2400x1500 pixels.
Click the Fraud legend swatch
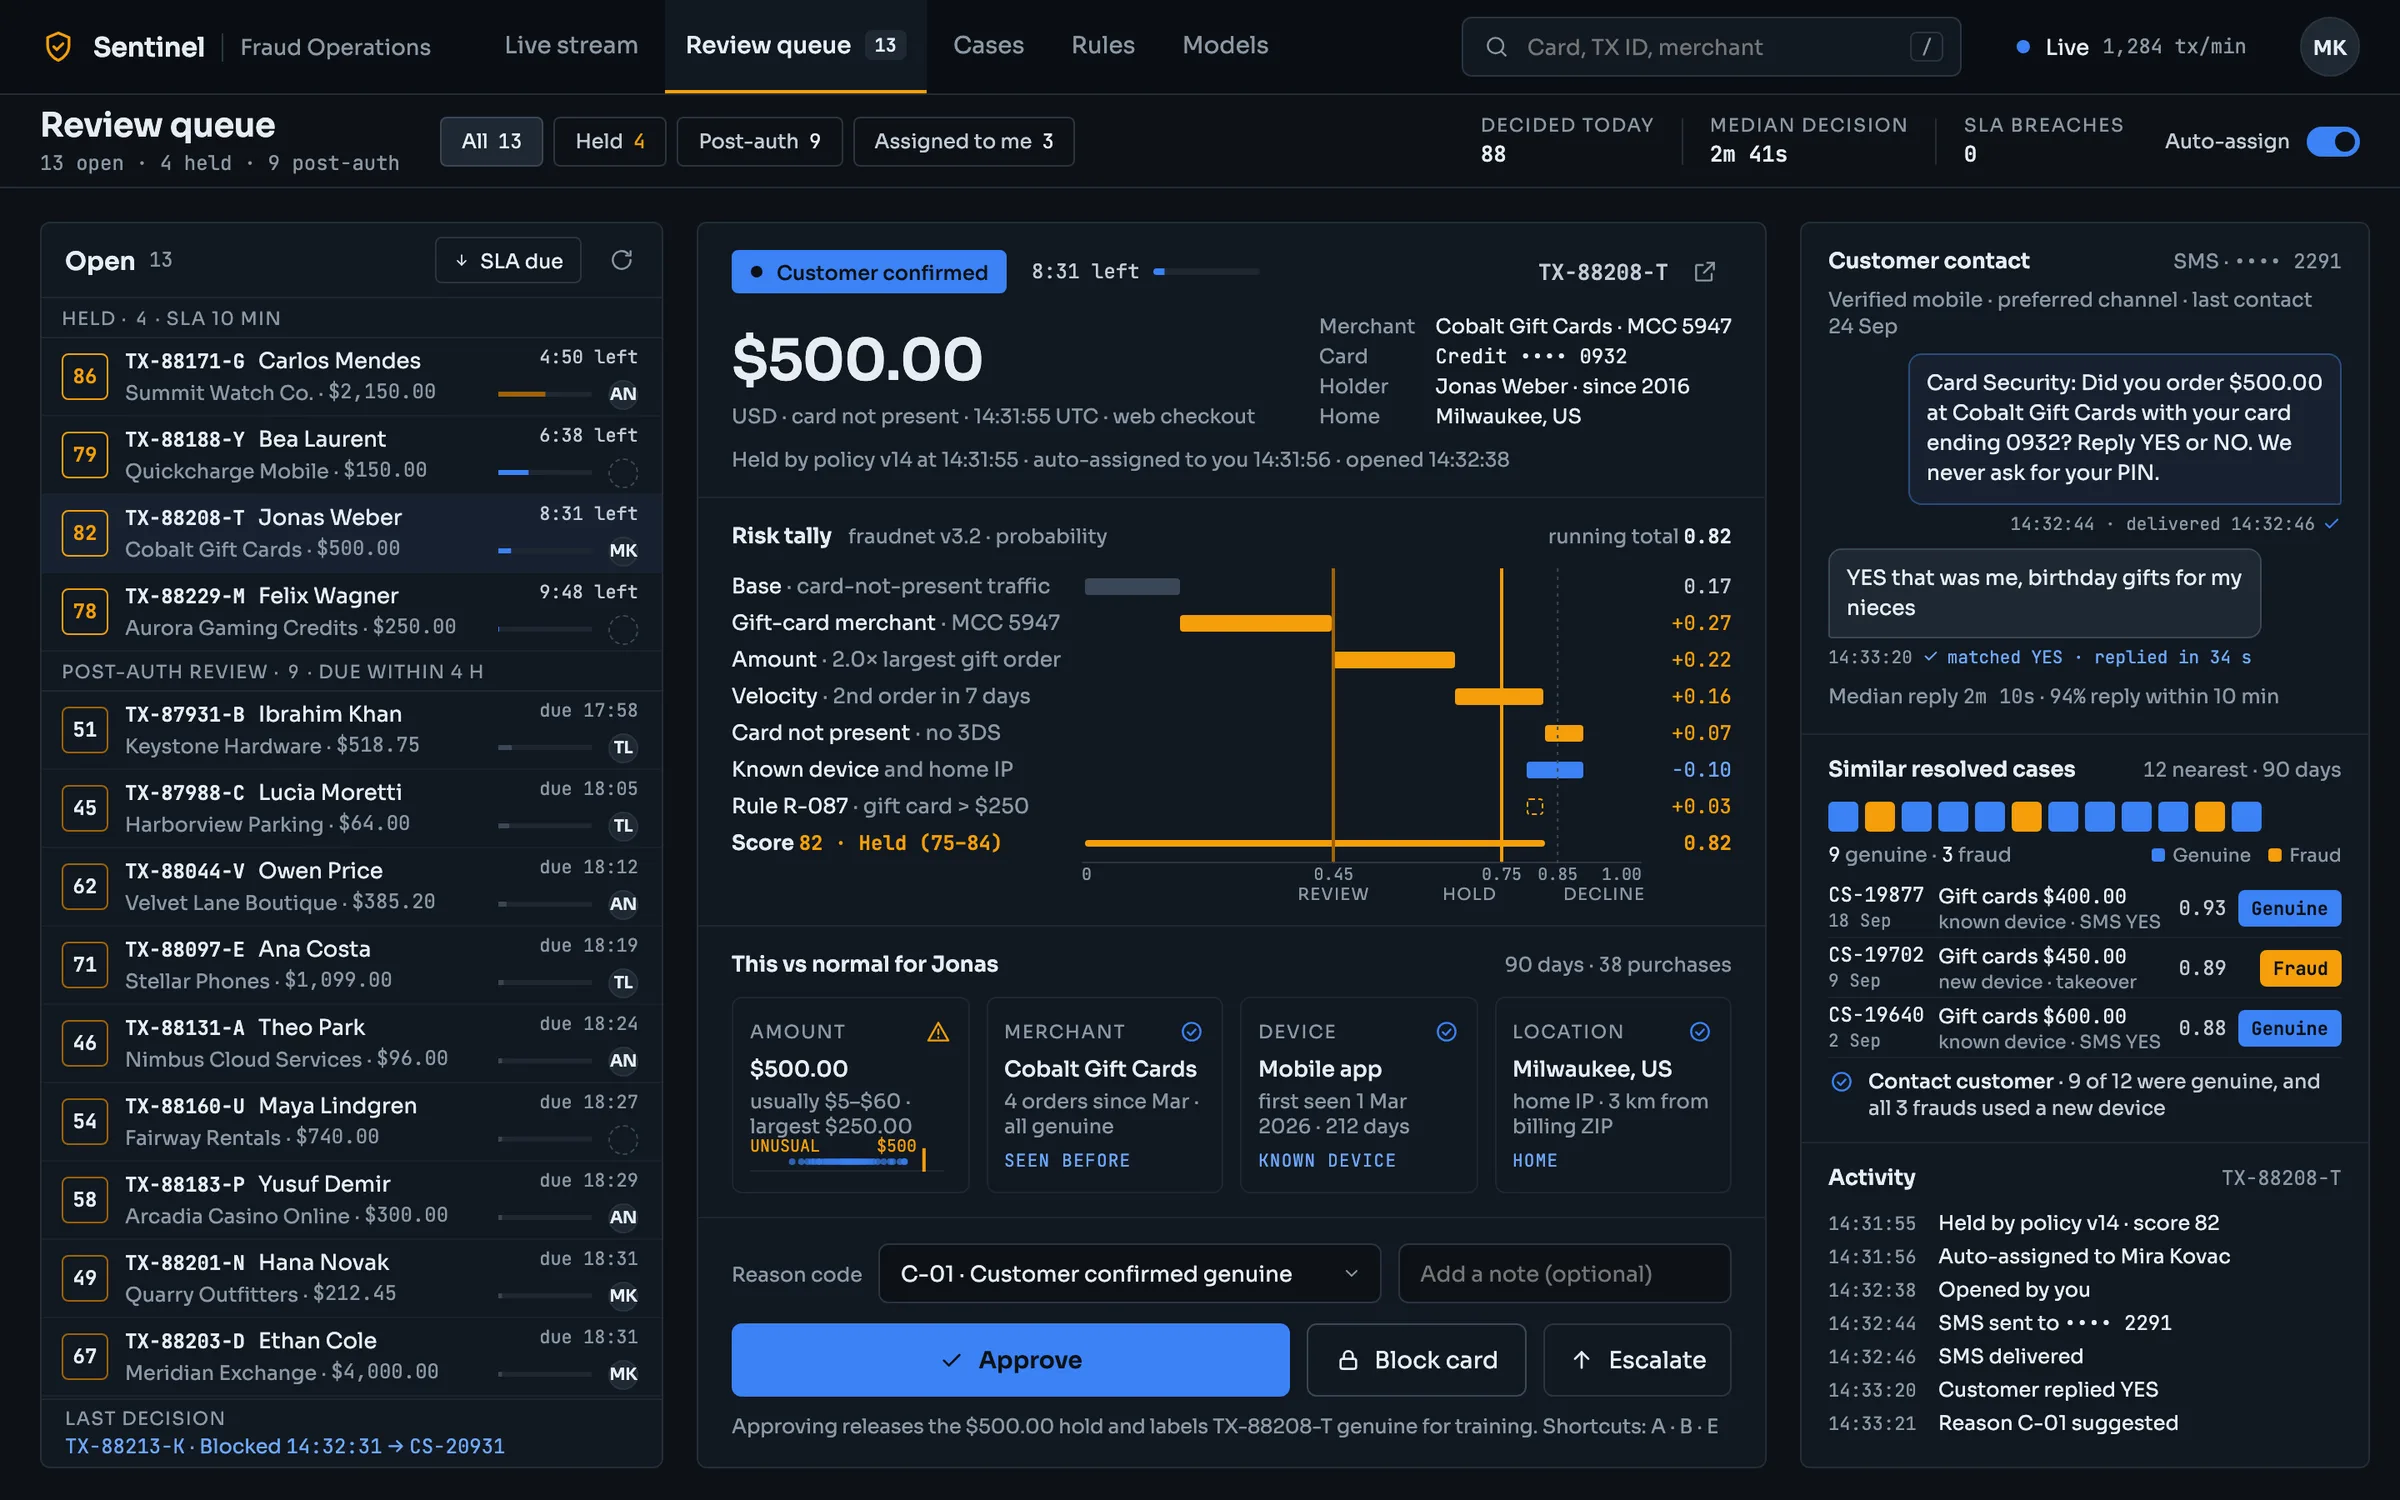pos(2274,855)
